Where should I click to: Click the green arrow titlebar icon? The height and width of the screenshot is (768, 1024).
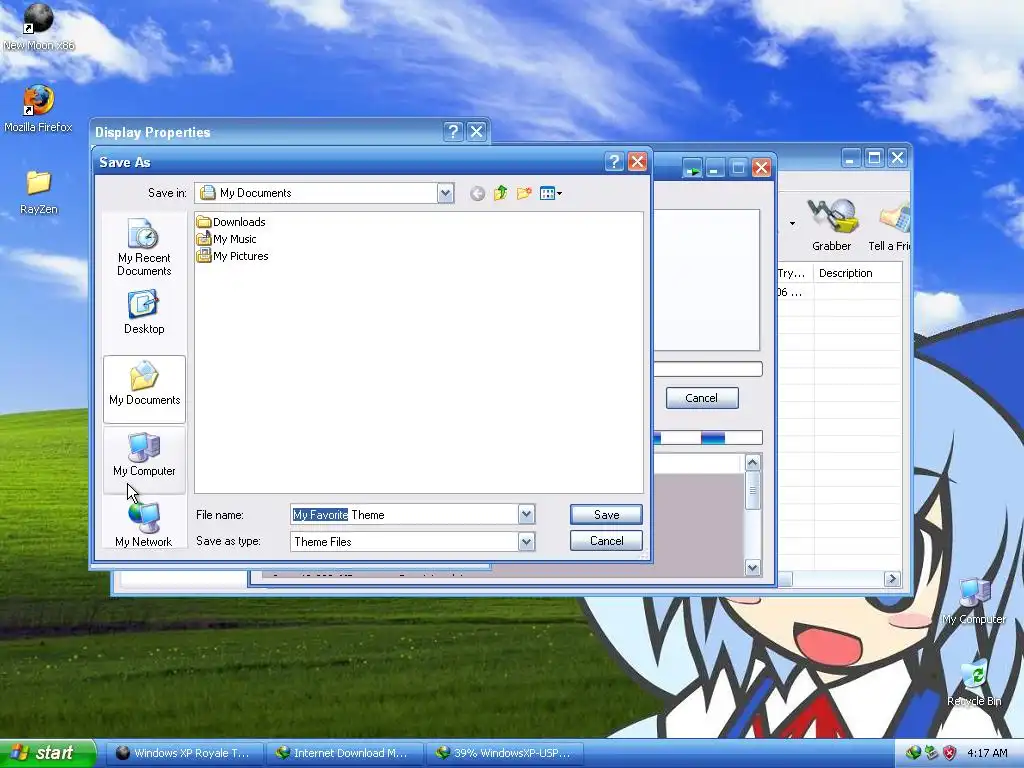pyautogui.click(x=692, y=168)
